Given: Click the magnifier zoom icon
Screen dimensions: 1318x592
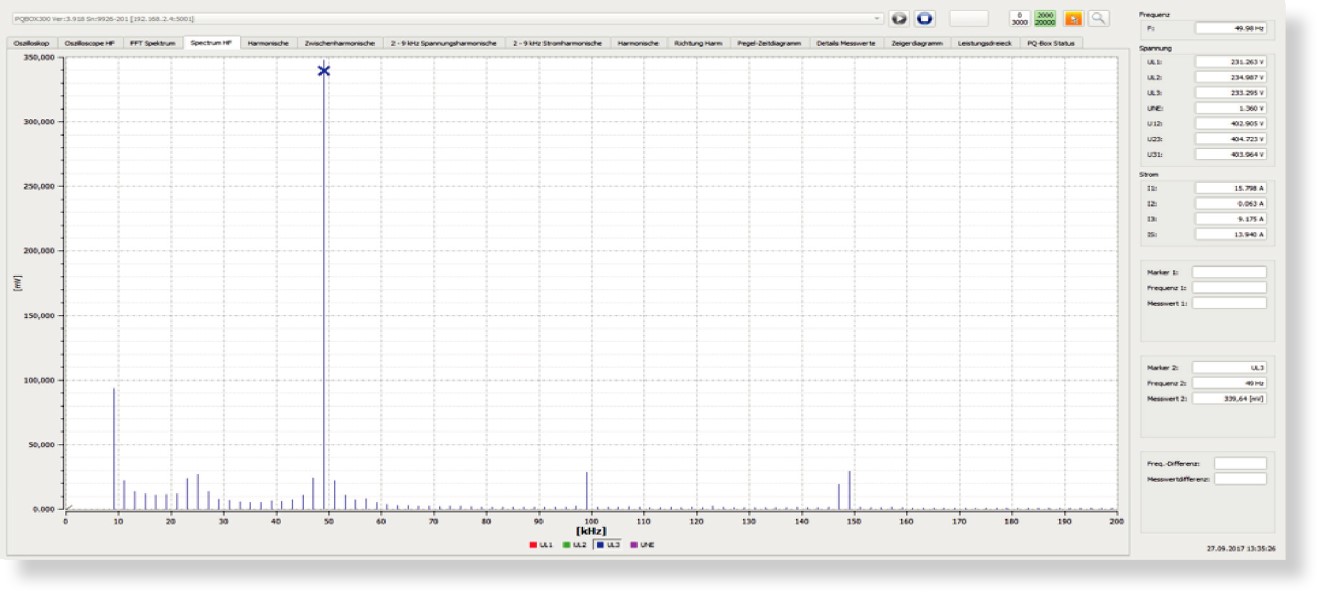Looking at the screenshot, I should (x=1098, y=18).
